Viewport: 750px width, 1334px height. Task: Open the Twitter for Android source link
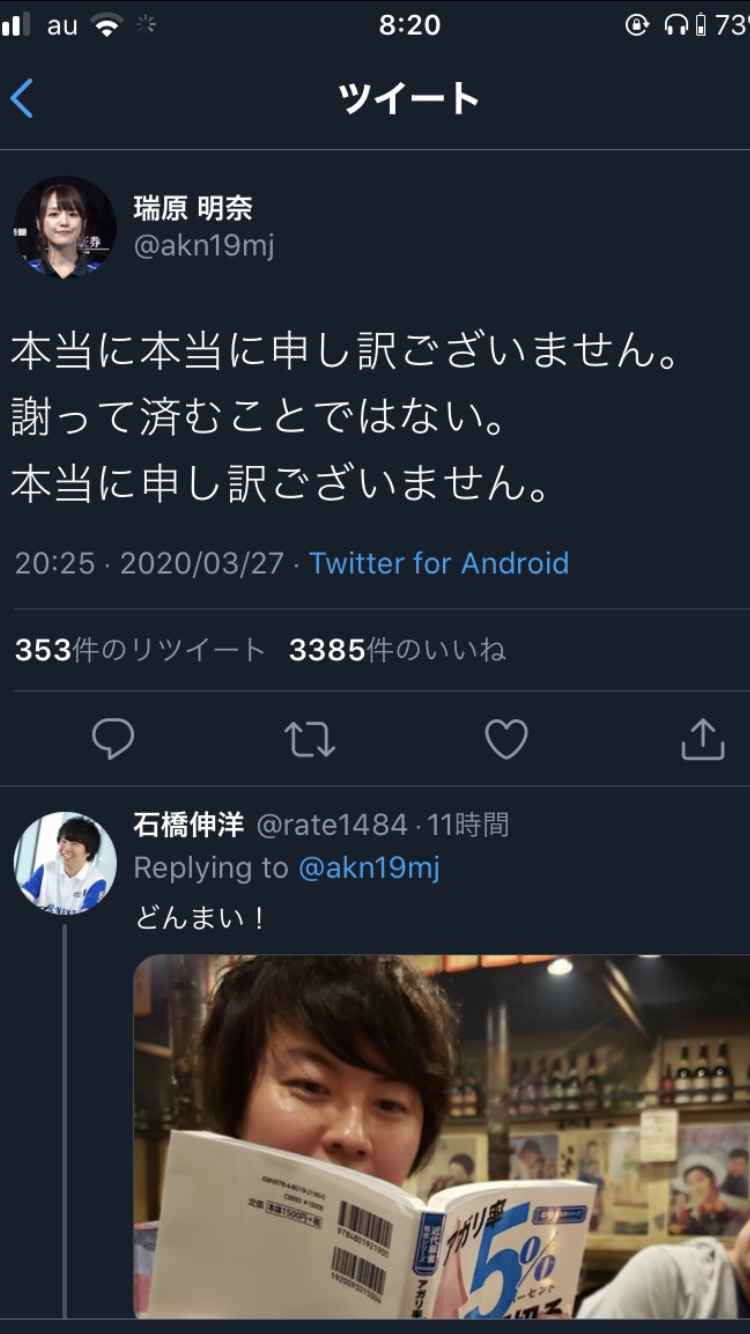(441, 563)
